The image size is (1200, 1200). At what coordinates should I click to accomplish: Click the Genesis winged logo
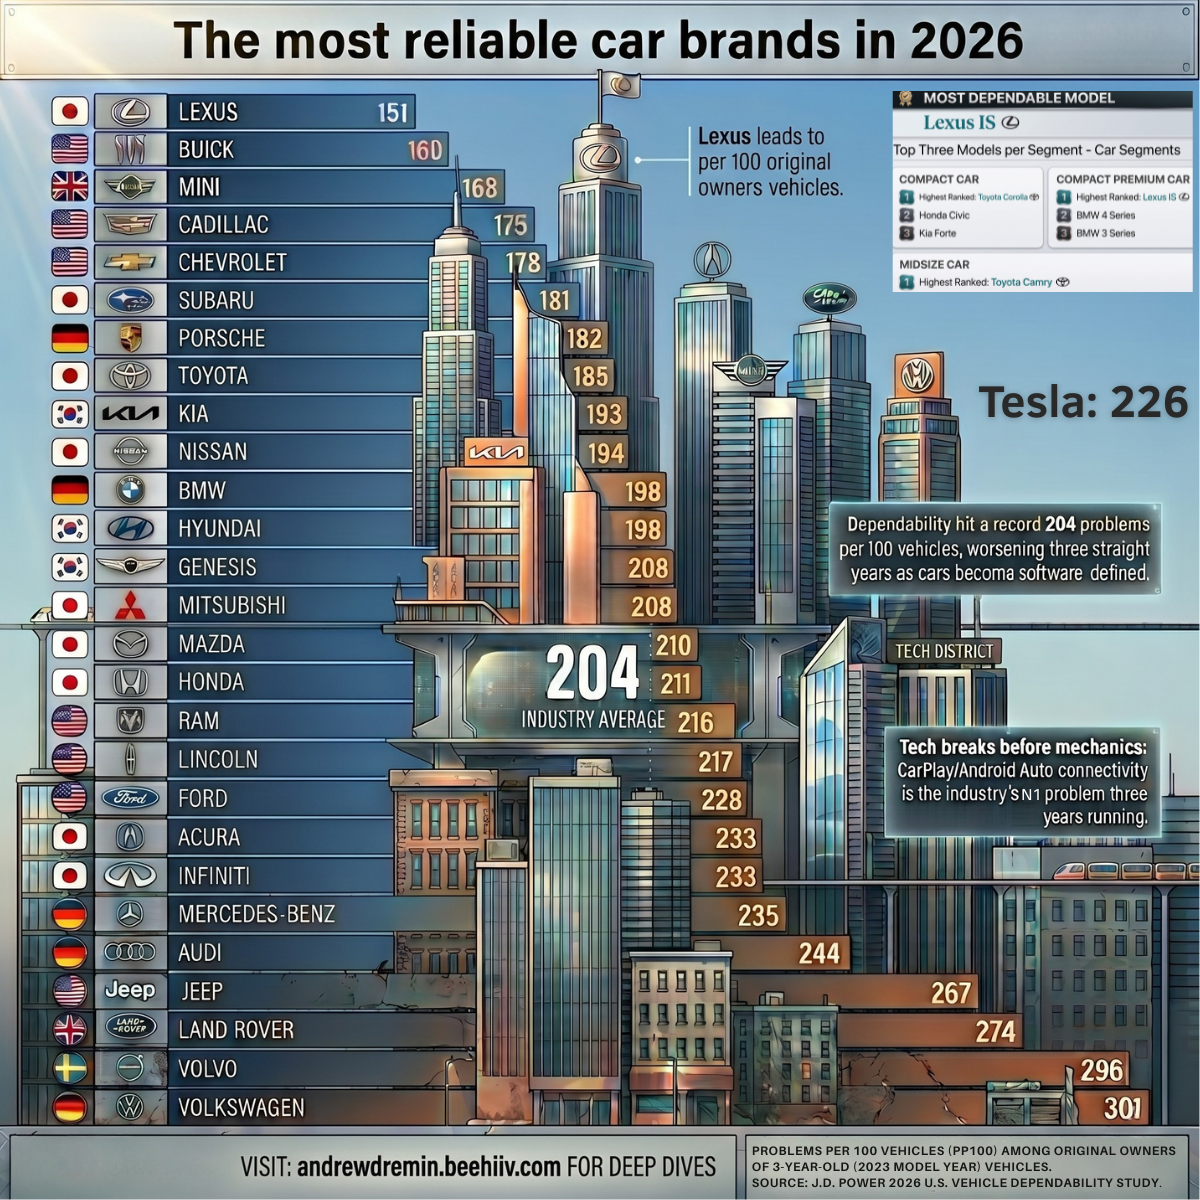pyautogui.click(x=130, y=566)
